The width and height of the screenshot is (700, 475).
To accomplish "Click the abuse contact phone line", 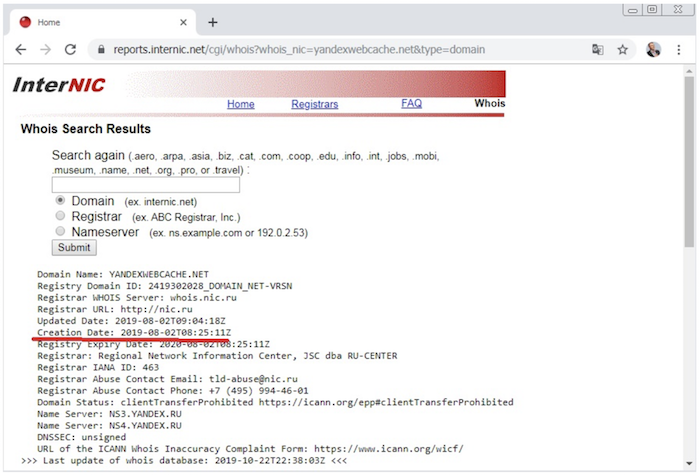I will pyautogui.click(x=173, y=391).
